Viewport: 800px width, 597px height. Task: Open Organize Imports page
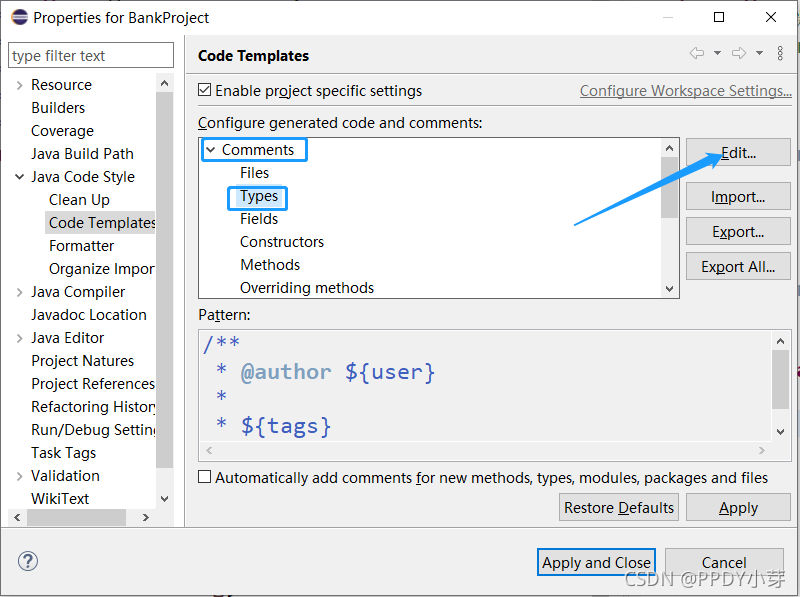coord(102,268)
